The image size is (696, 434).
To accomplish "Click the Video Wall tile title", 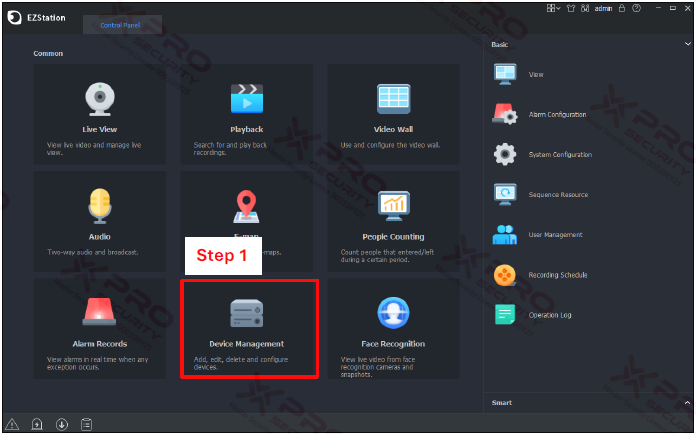I will 393,129.
